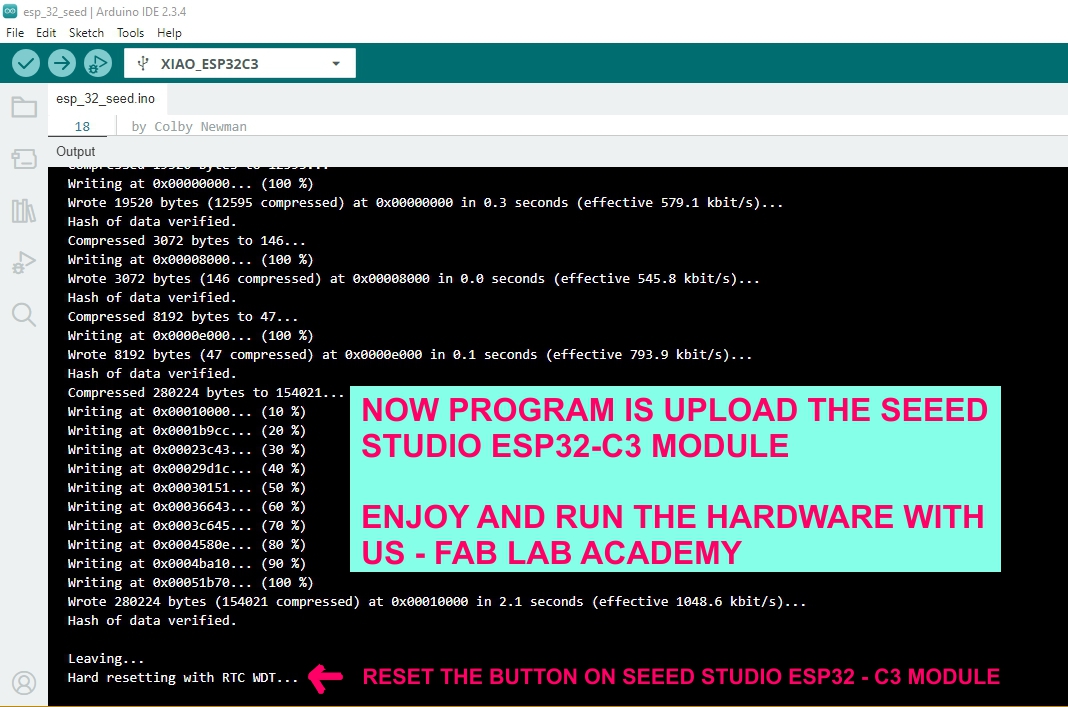Click 'Writing at 0x0004580e... (80 %)' line
The width and height of the screenshot is (1068, 707).
[x=187, y=544]
